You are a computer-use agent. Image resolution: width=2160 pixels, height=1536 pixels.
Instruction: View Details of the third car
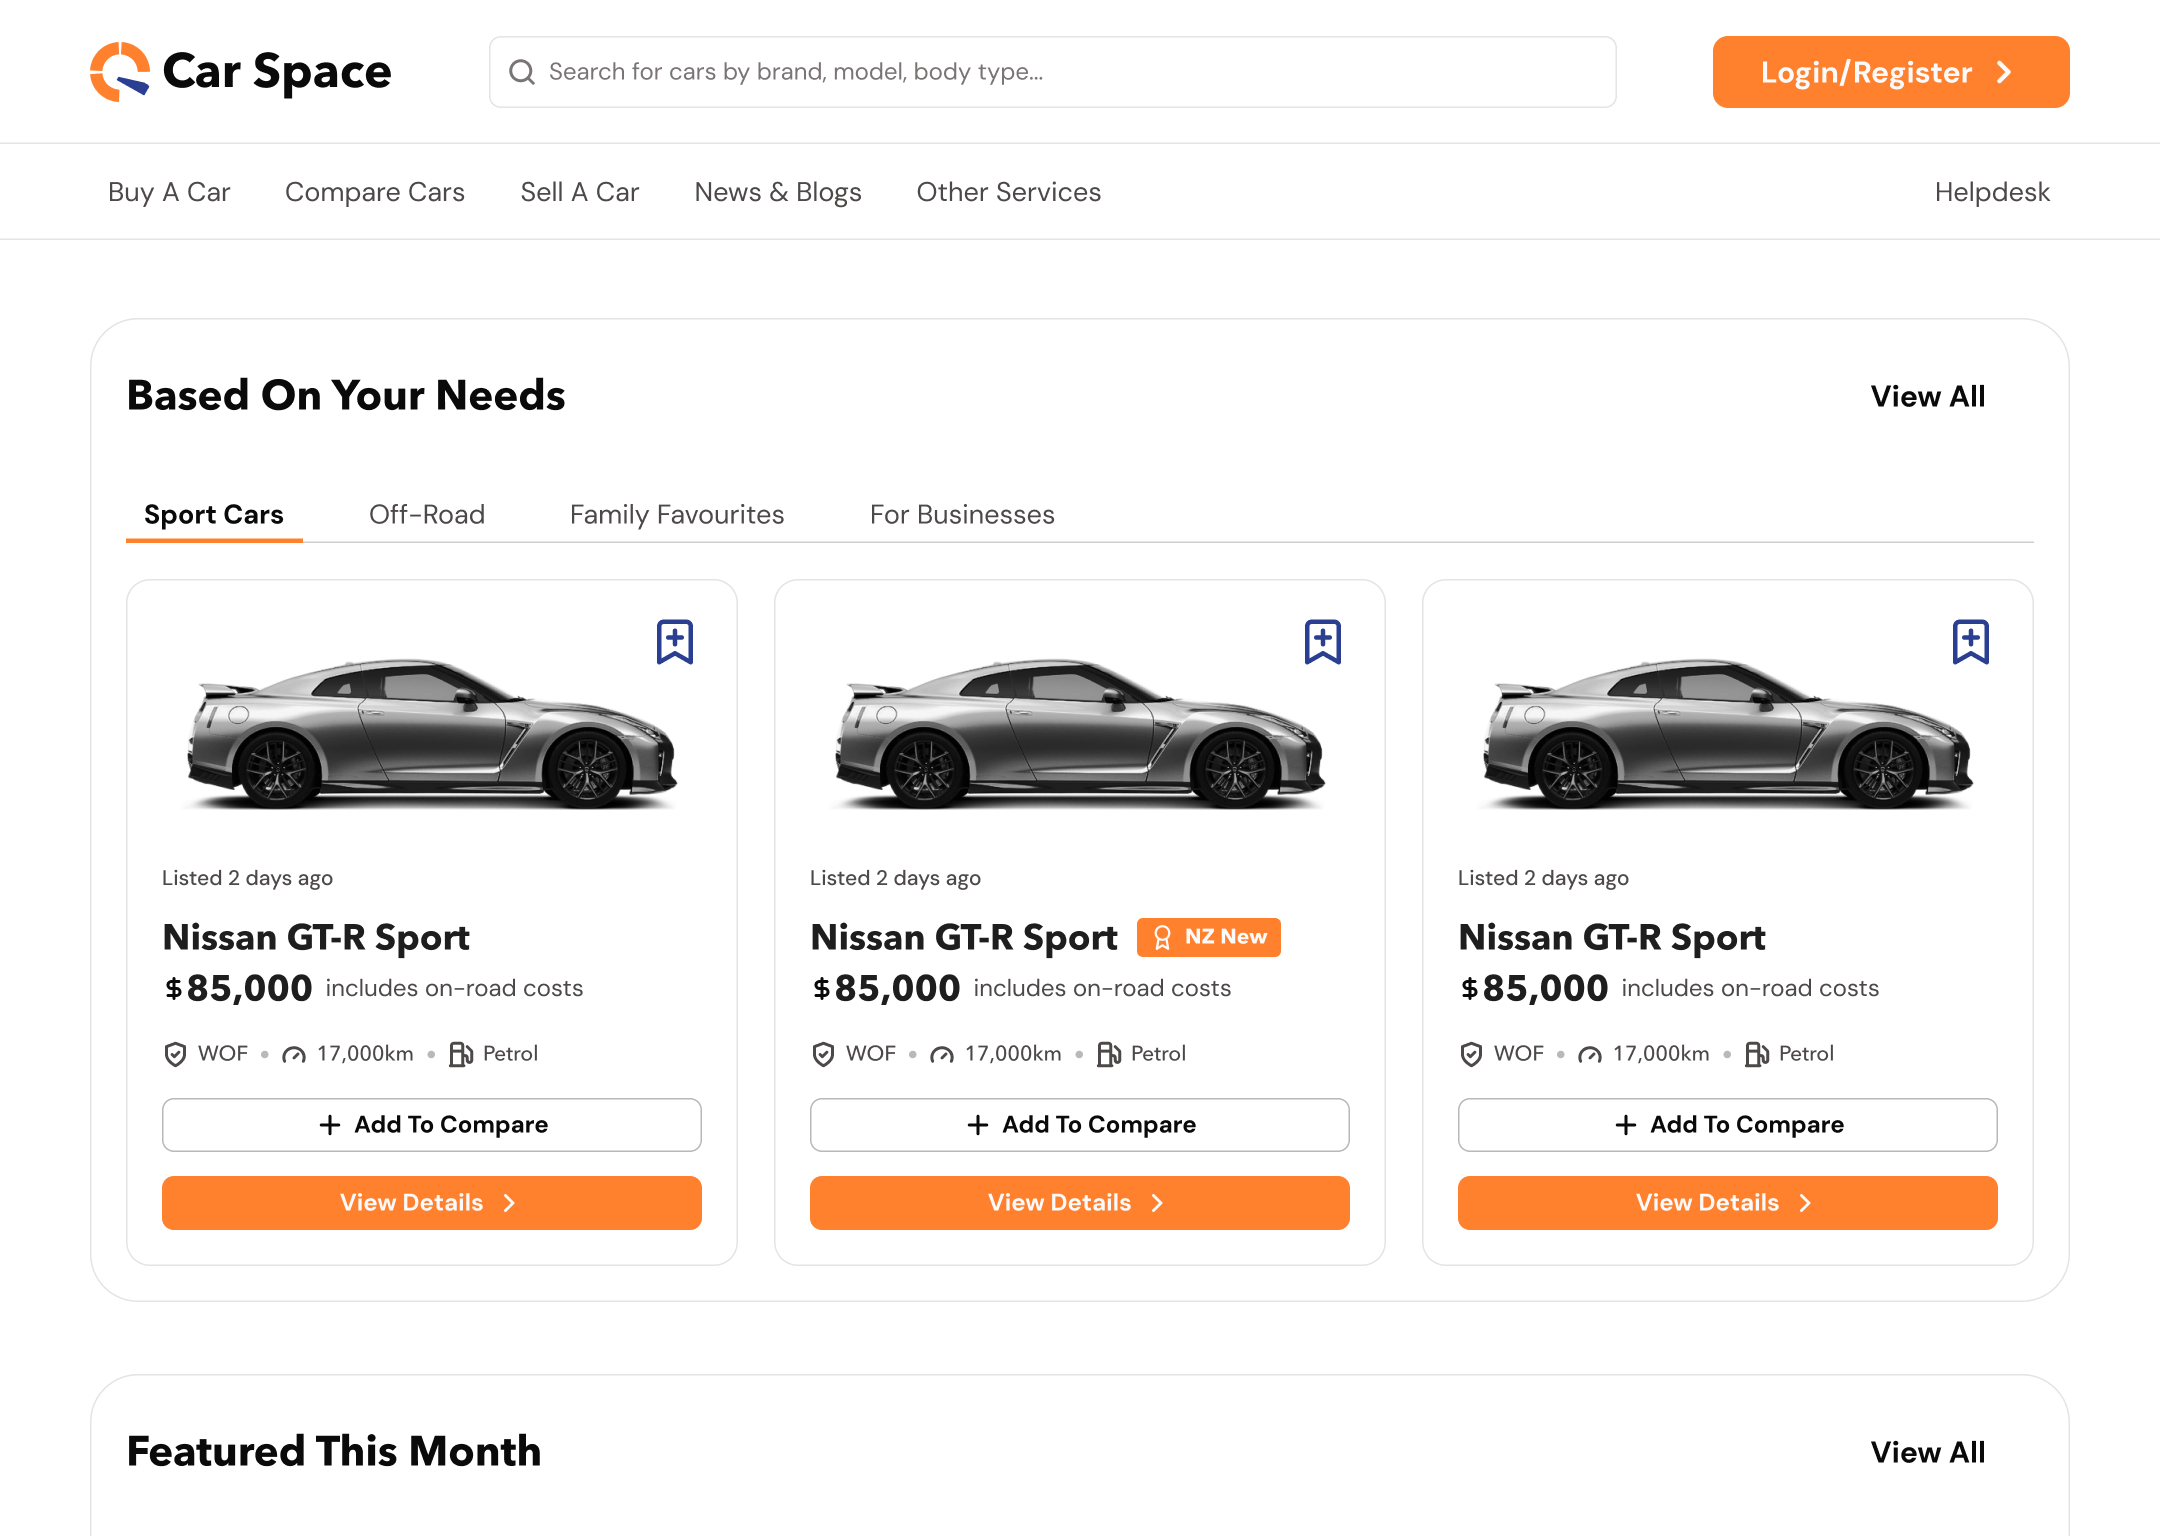[x=1728, y=1203]
